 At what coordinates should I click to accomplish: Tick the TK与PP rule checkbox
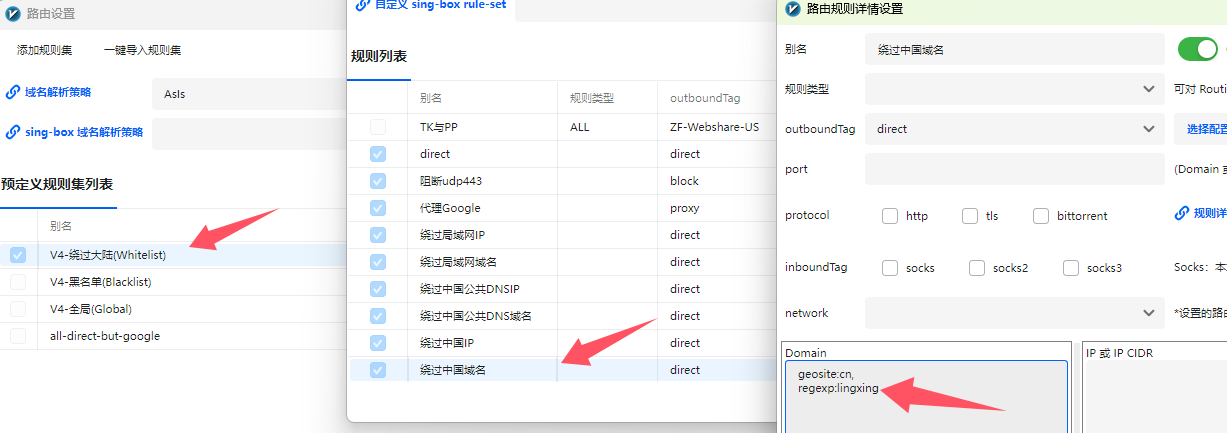pyautogui.click(x=378, y=127)
